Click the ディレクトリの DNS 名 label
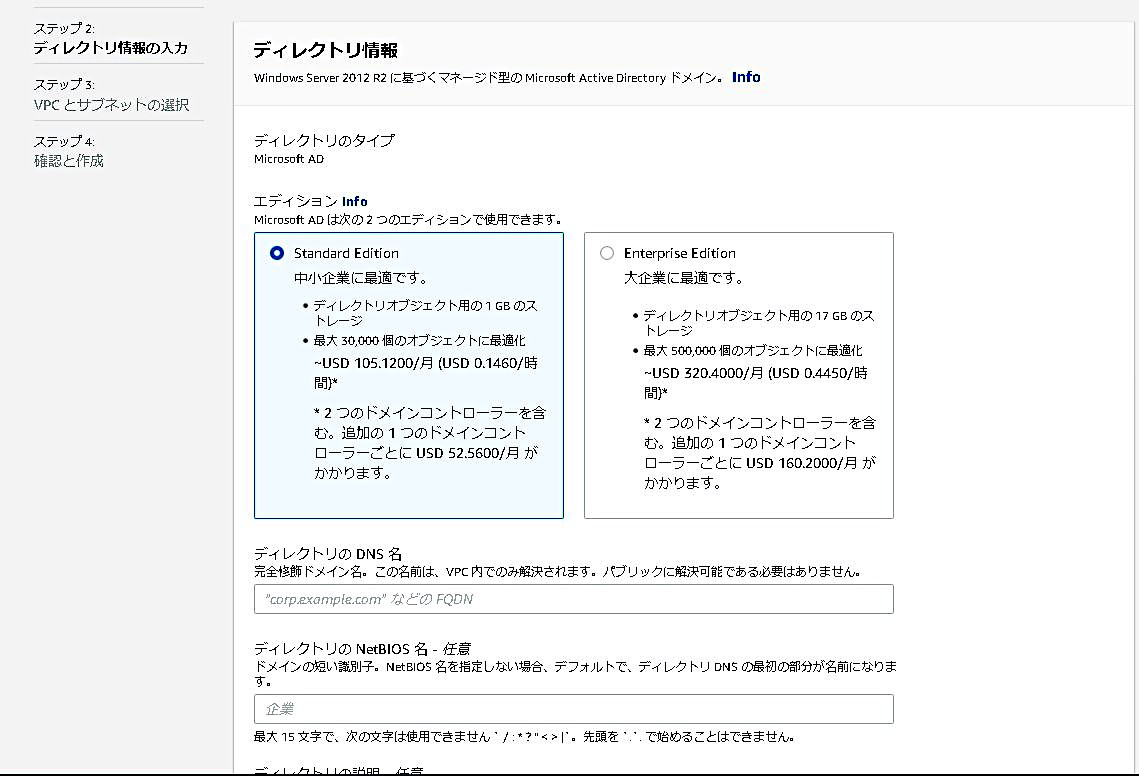 (328, 554)
